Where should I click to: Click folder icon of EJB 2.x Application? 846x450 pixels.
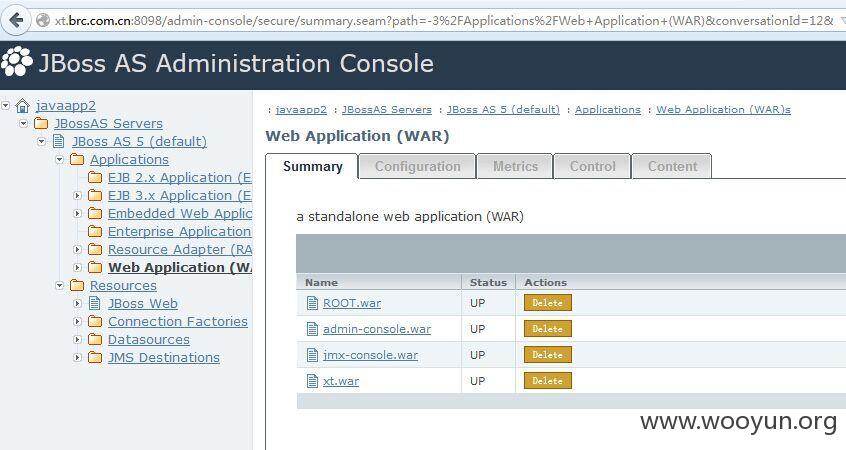(x=95, y=177)
